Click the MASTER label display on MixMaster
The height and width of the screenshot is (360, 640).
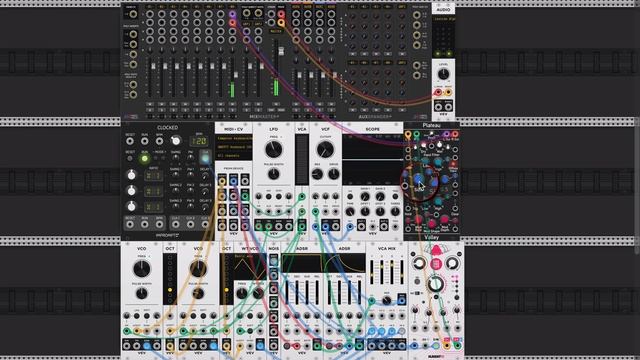click(276, 31)
